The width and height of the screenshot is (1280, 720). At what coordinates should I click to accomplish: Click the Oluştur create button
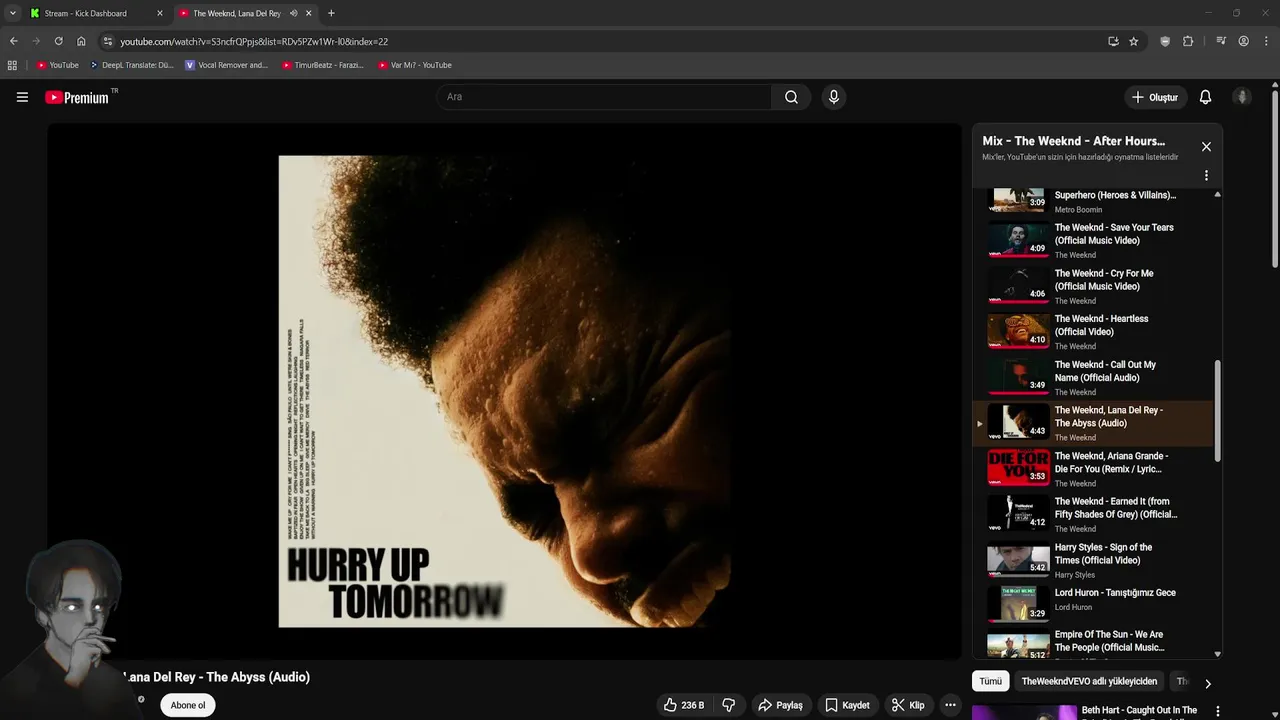pos(1154,97)
